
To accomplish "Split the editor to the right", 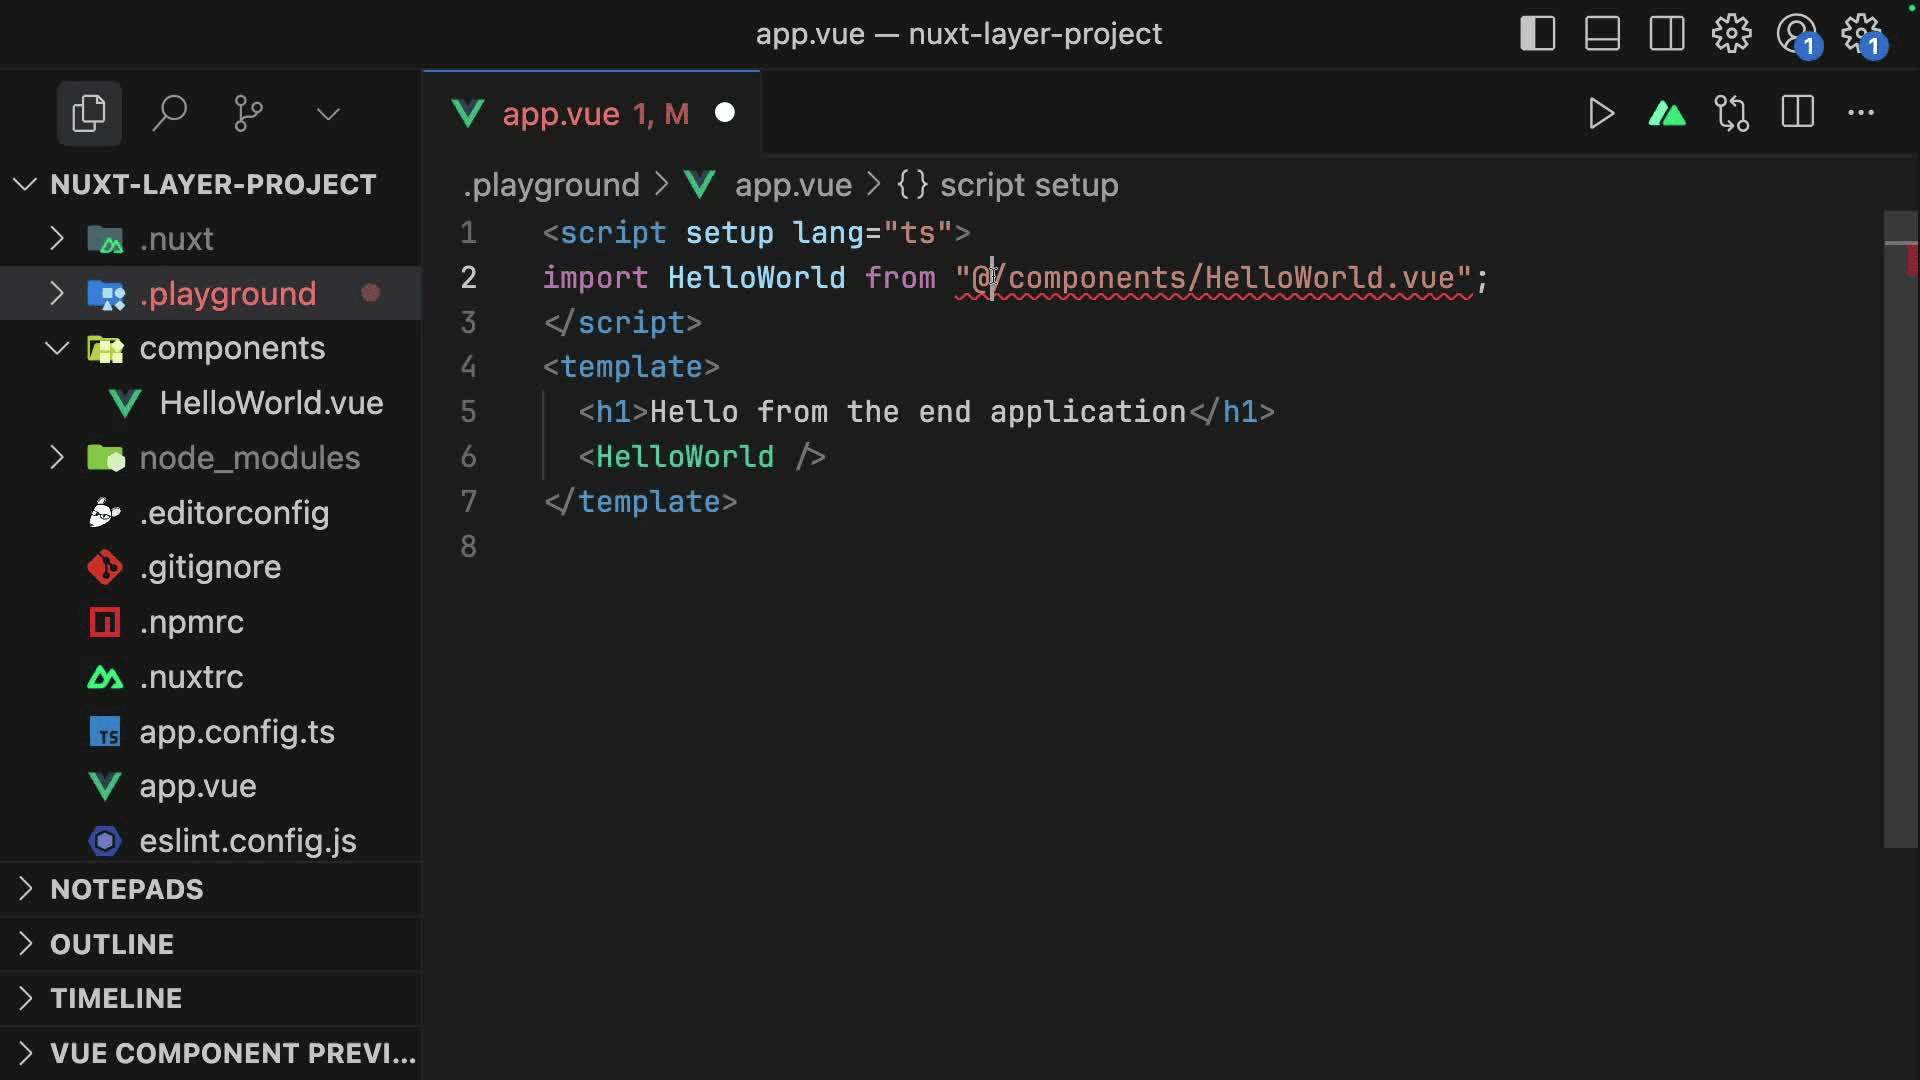I will click(1797, 113).
